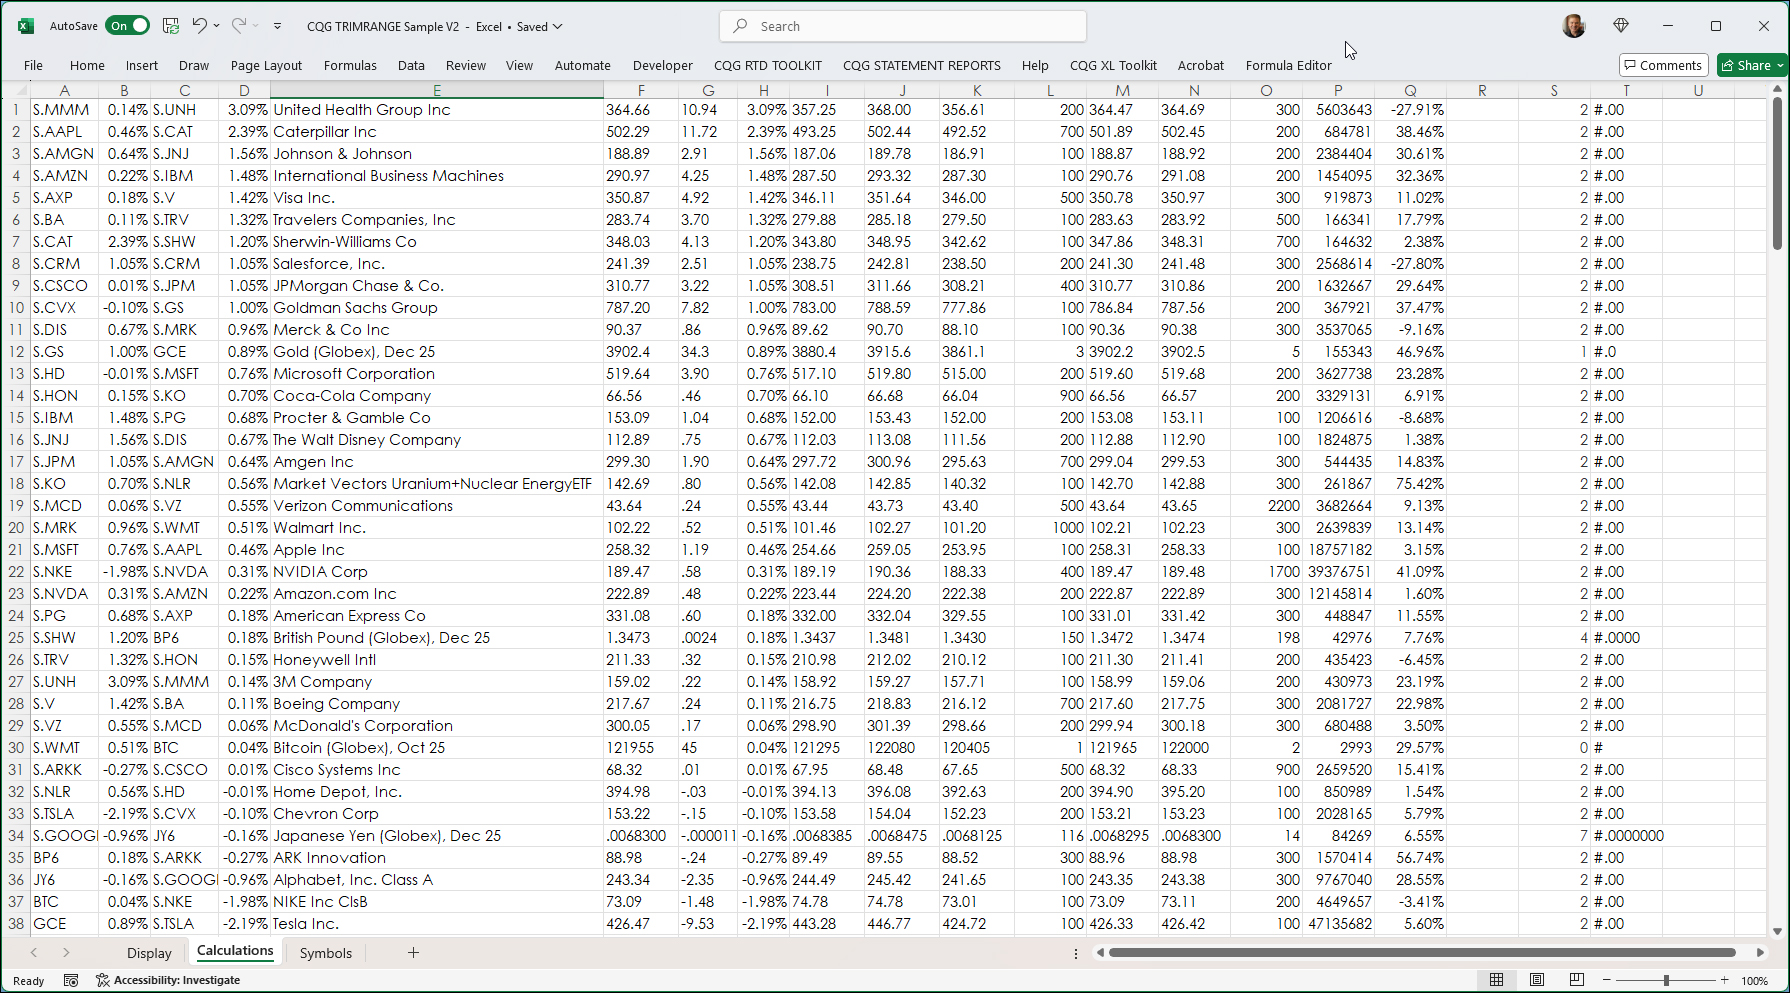1790x993 pixels.
Task: Click the macro recording status bar icon
Action: (71, 980)
